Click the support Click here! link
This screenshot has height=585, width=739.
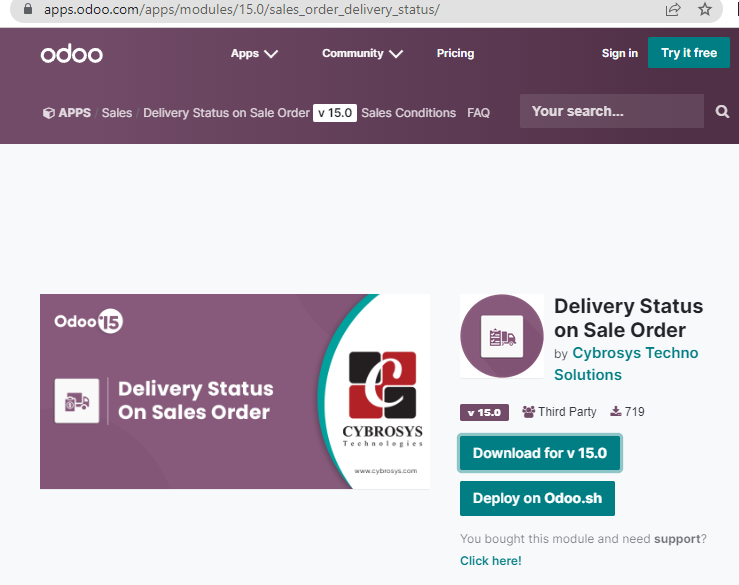tap(491, 561)
